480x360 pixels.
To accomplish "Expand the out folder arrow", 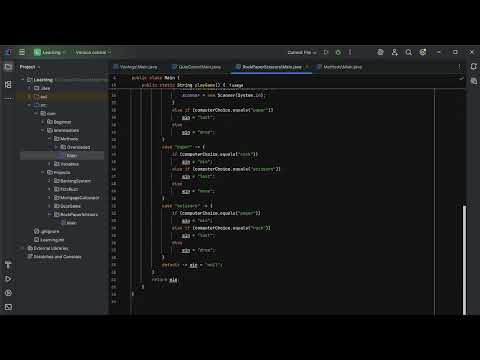I will pyautogui.click(x=29, y=97).
